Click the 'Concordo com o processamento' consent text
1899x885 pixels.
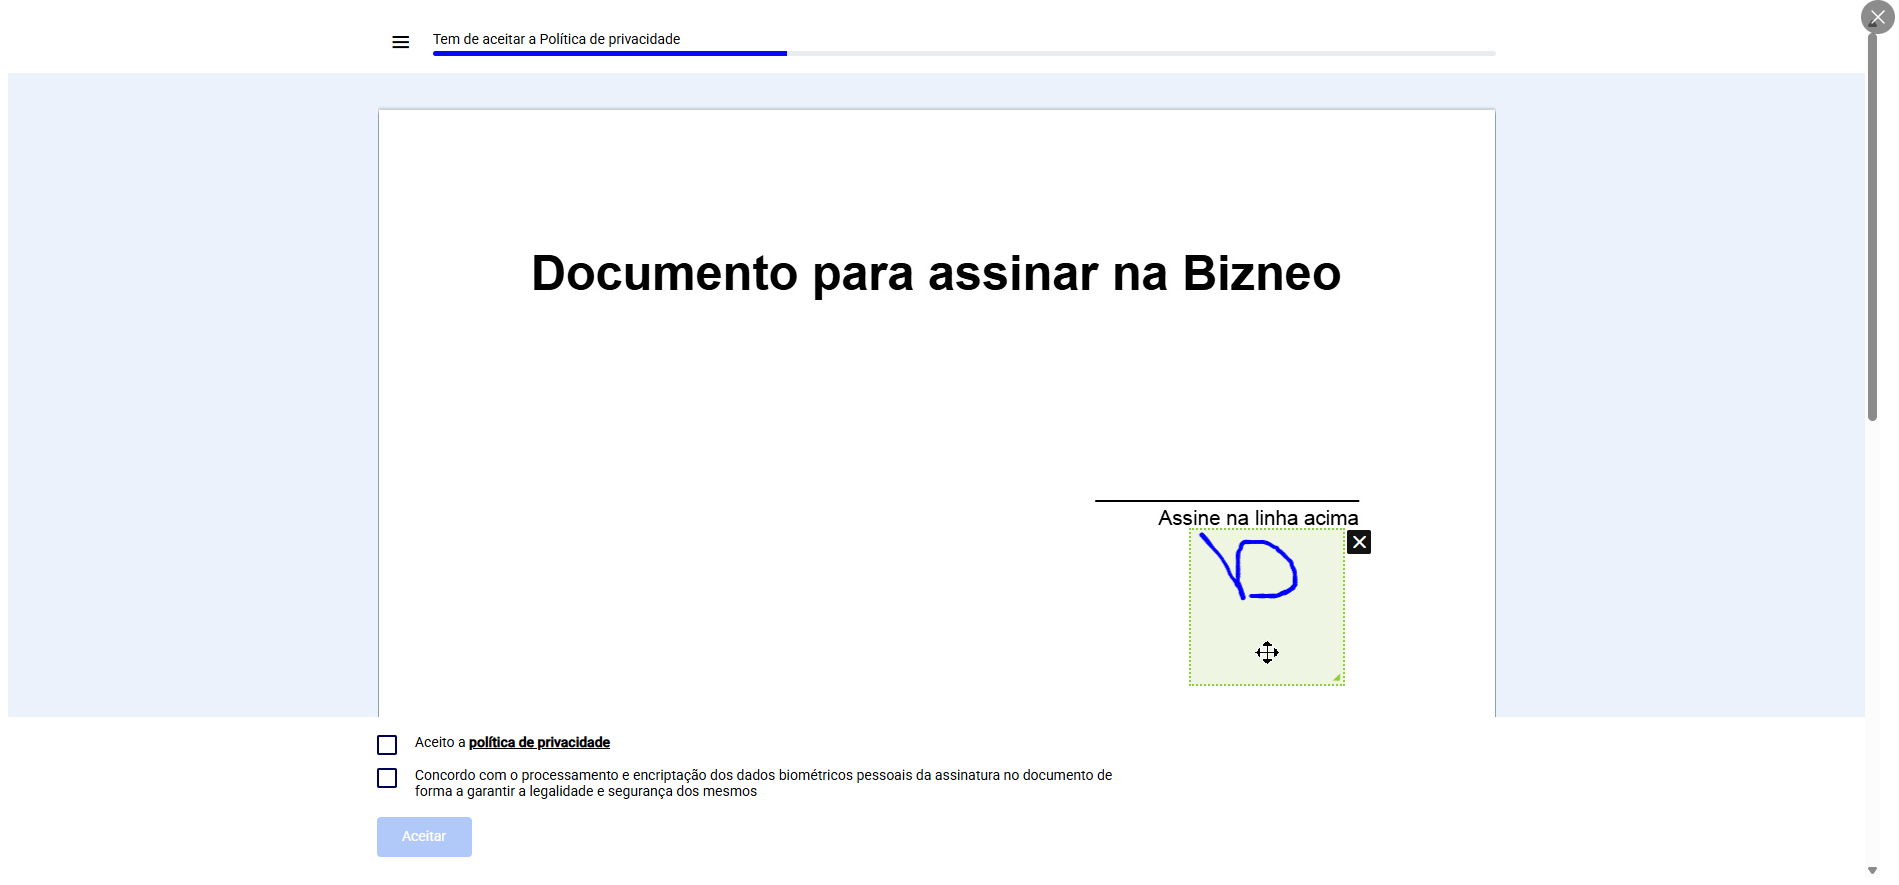pos(763,783)
